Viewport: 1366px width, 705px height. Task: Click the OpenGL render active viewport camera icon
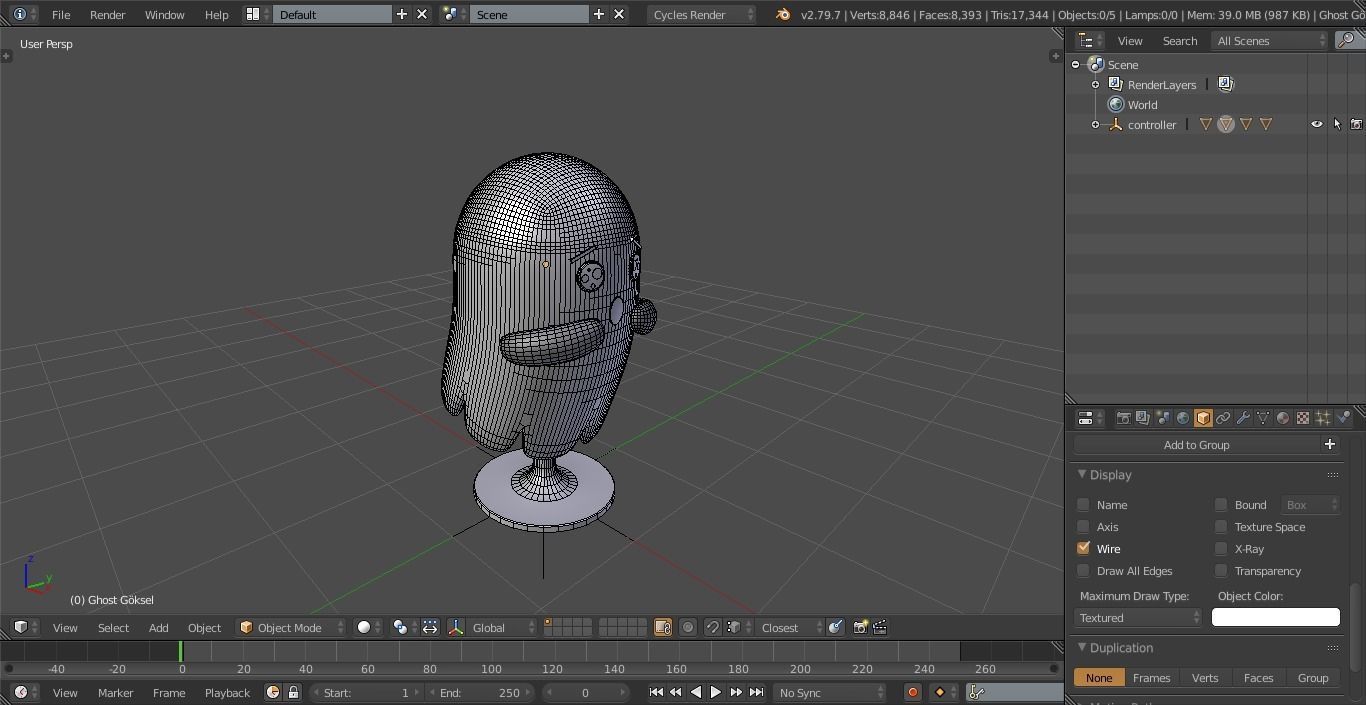point(860,627)
